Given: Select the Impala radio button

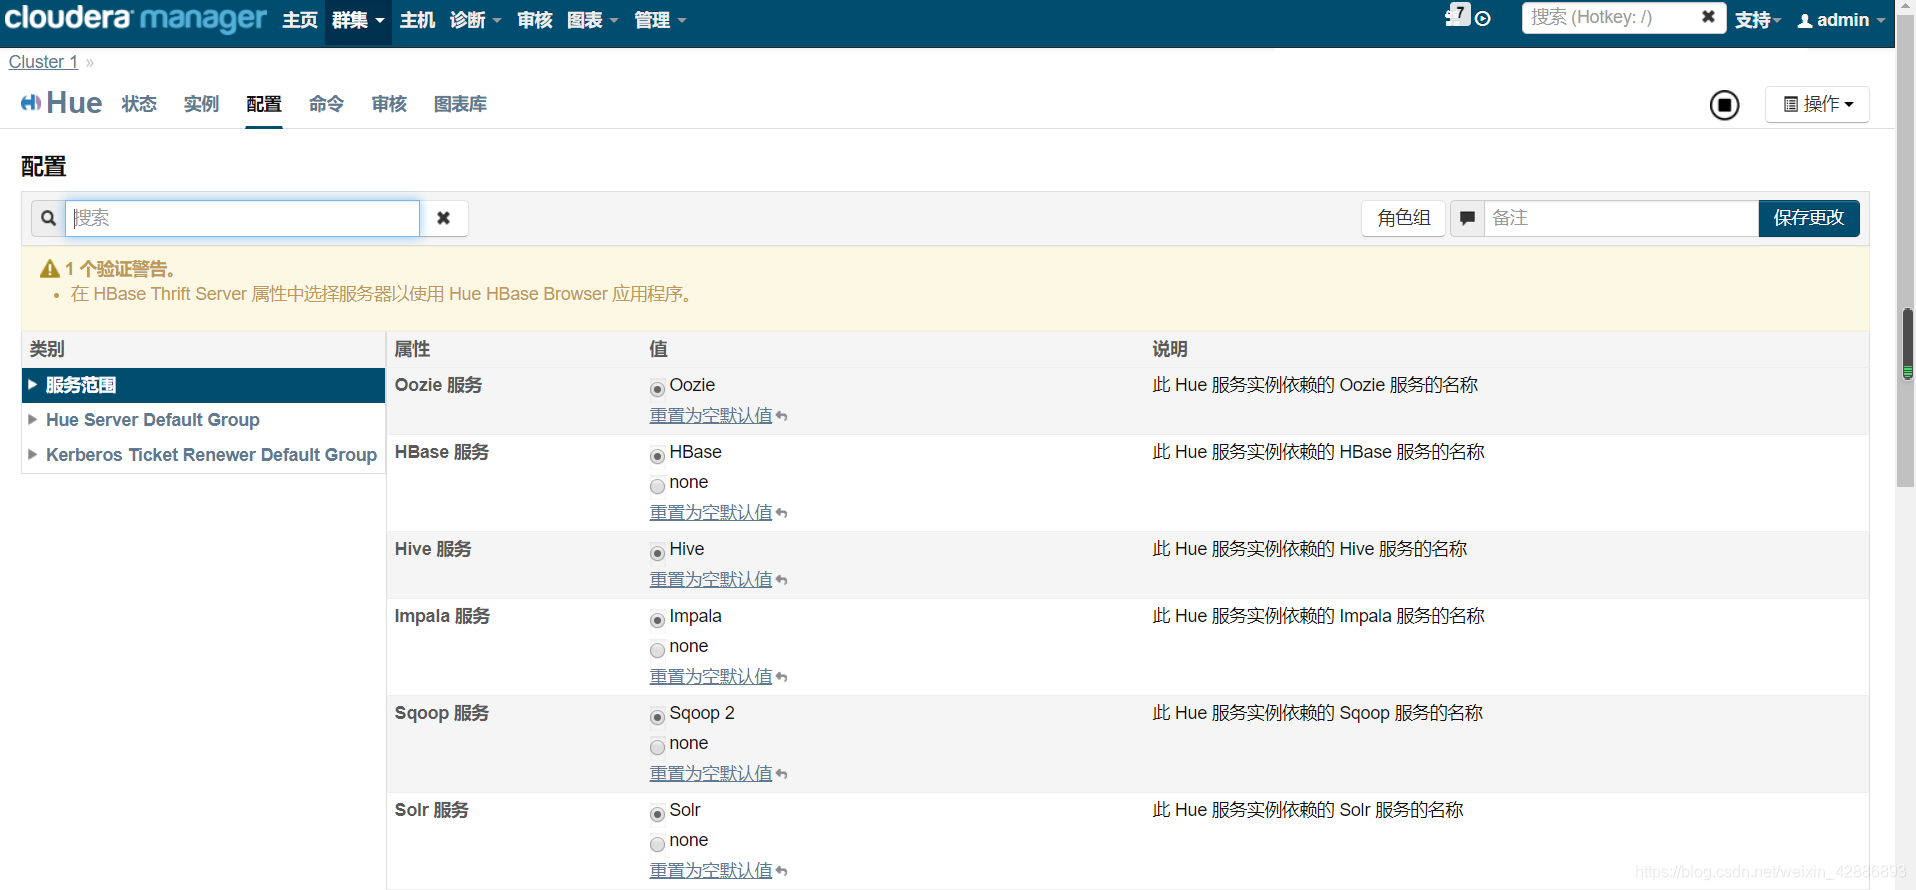Looking at the screenshot, I should [657, 620].
